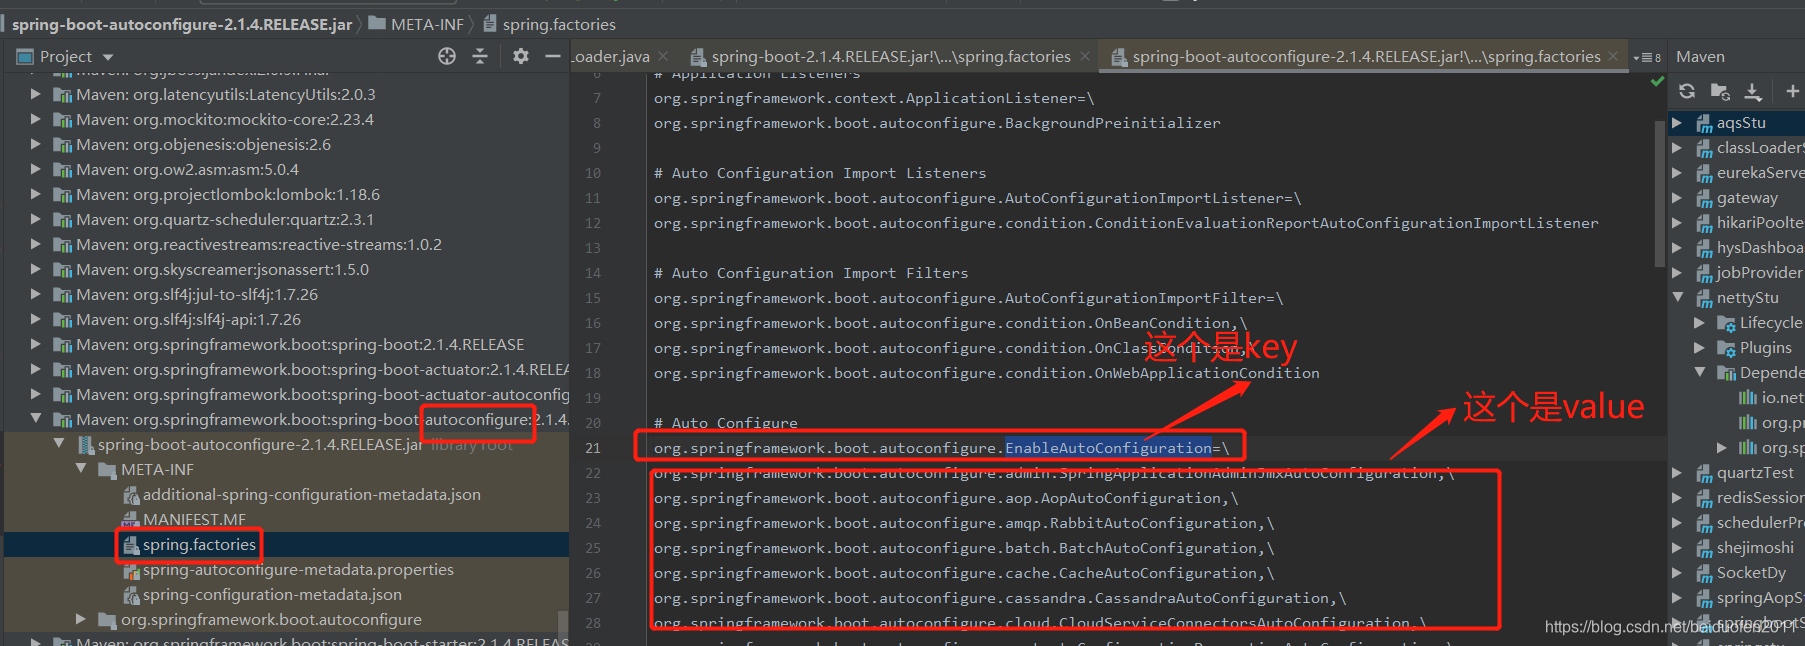Screen dimensions: 1805x646
Task: Generate sources and update folders in Maven
Action: 1720,91
